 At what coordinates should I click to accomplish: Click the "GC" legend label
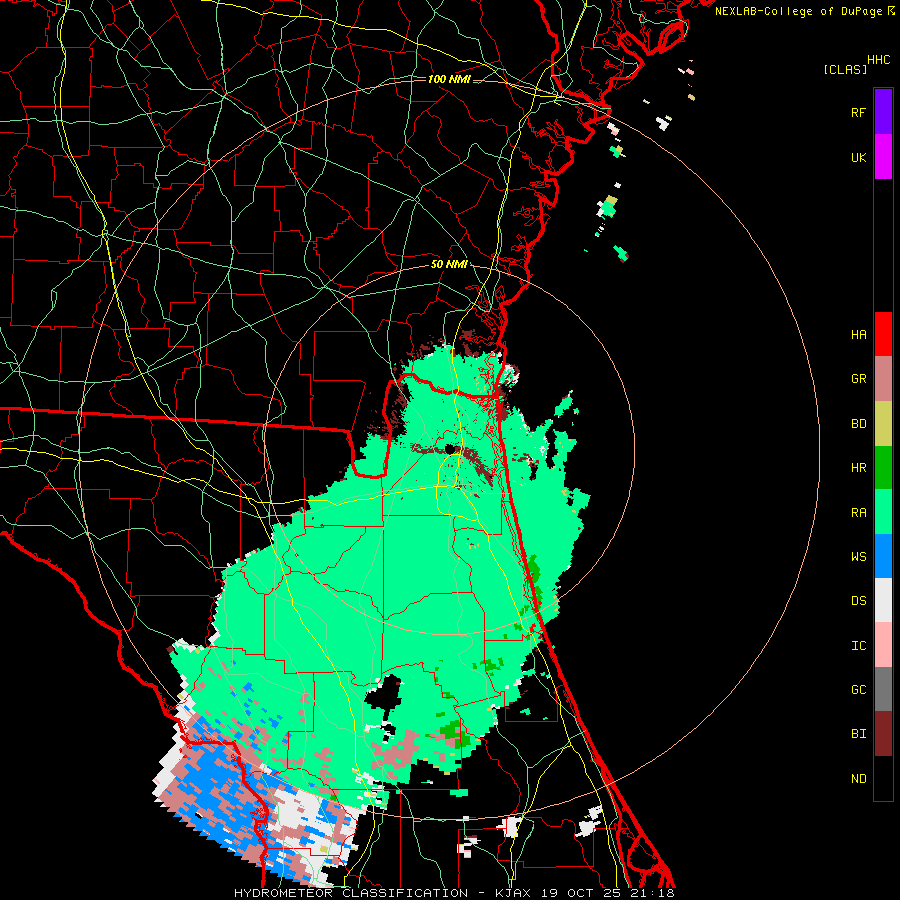(858, 690)
